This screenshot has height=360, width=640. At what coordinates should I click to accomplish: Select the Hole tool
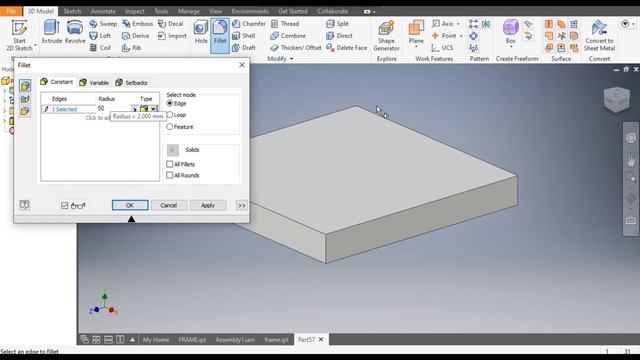(x=201, y=32)
